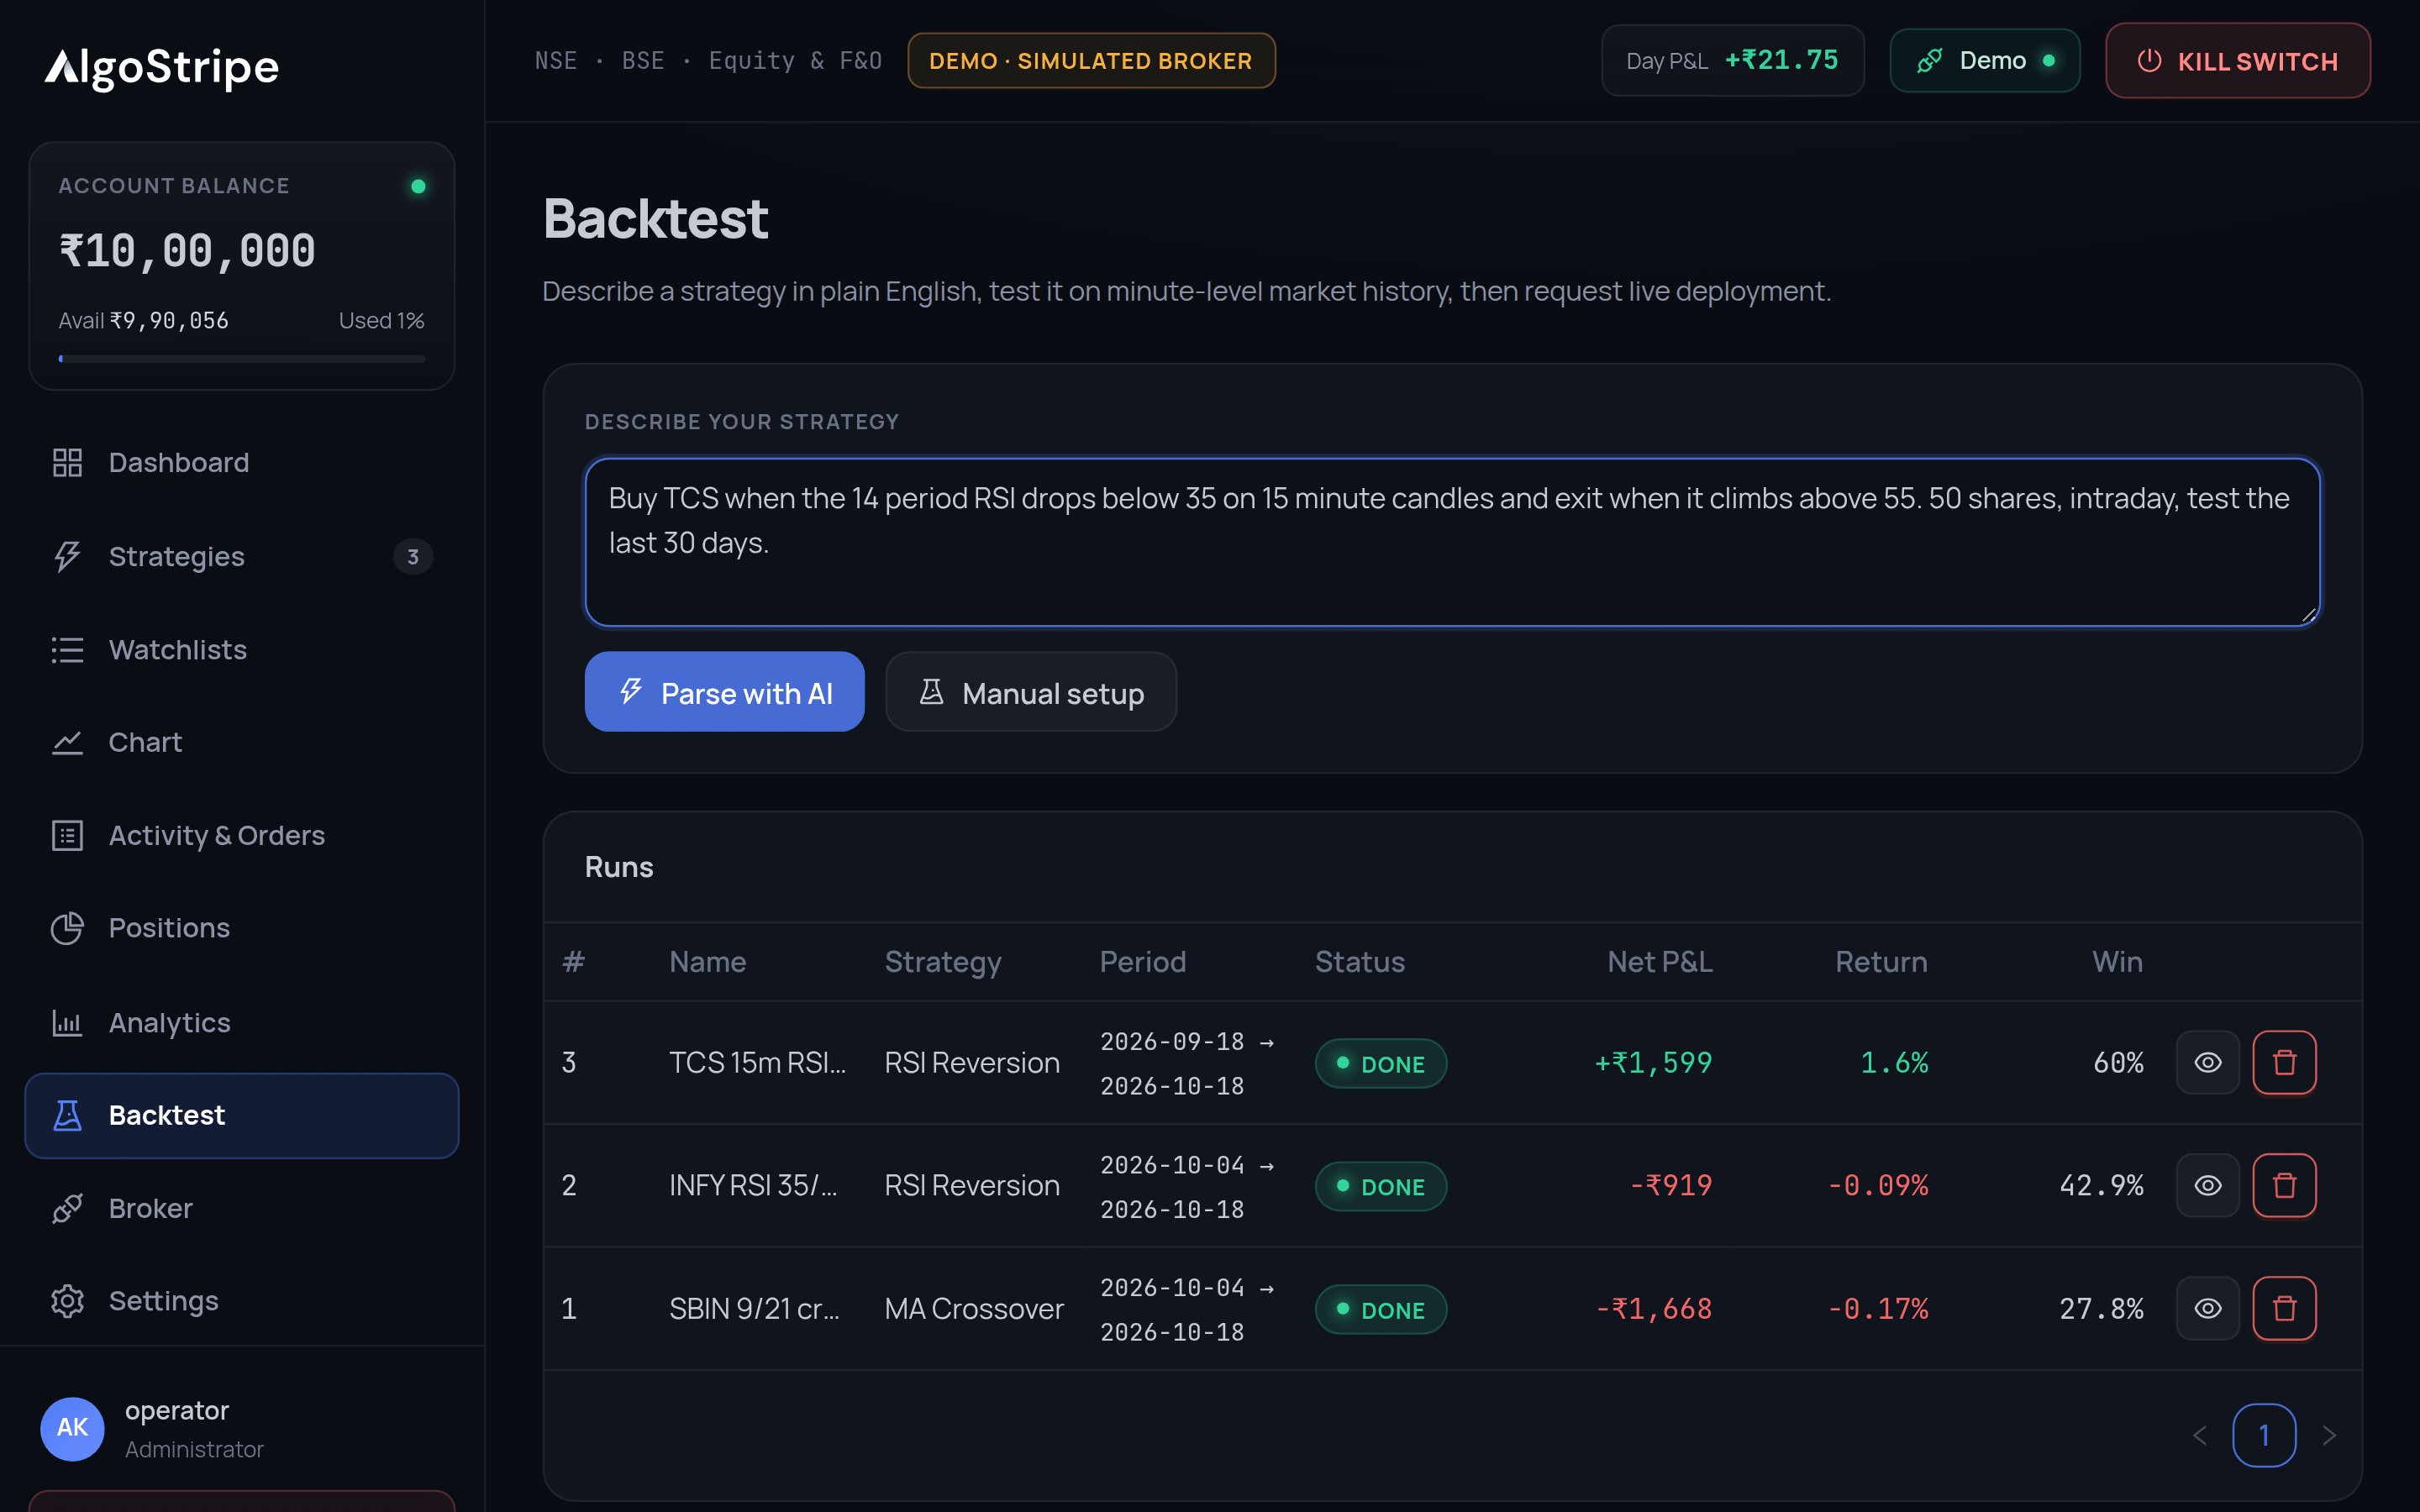Delete the INFY RSI 35 run
Image resolution: width=2420 pixels, height=1512 pixels.
click(2284, 1185)
